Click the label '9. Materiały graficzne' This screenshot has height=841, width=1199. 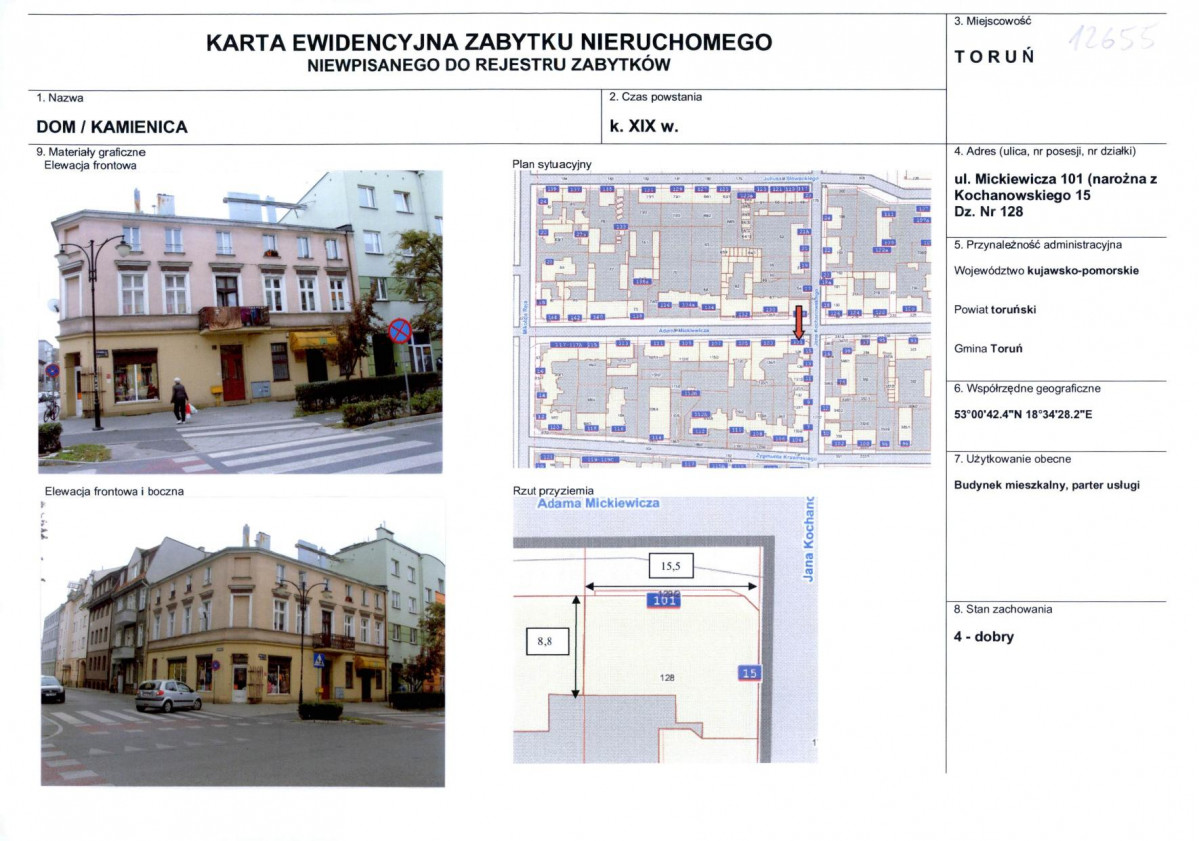click(x=91, y=152)
